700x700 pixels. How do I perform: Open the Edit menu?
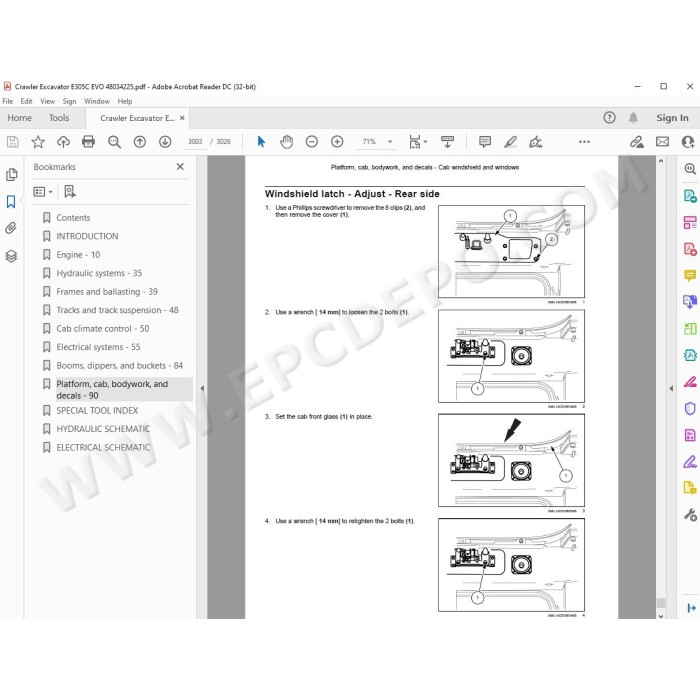[x=26, y=101]
